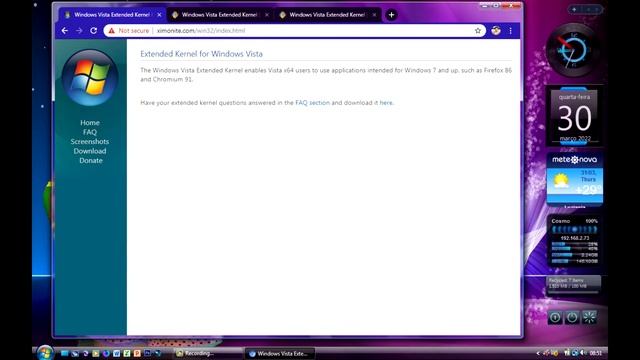640x360 pixels.
Task: Open a new browser tab
Action: pyautogui.click(x=391, y=15)
